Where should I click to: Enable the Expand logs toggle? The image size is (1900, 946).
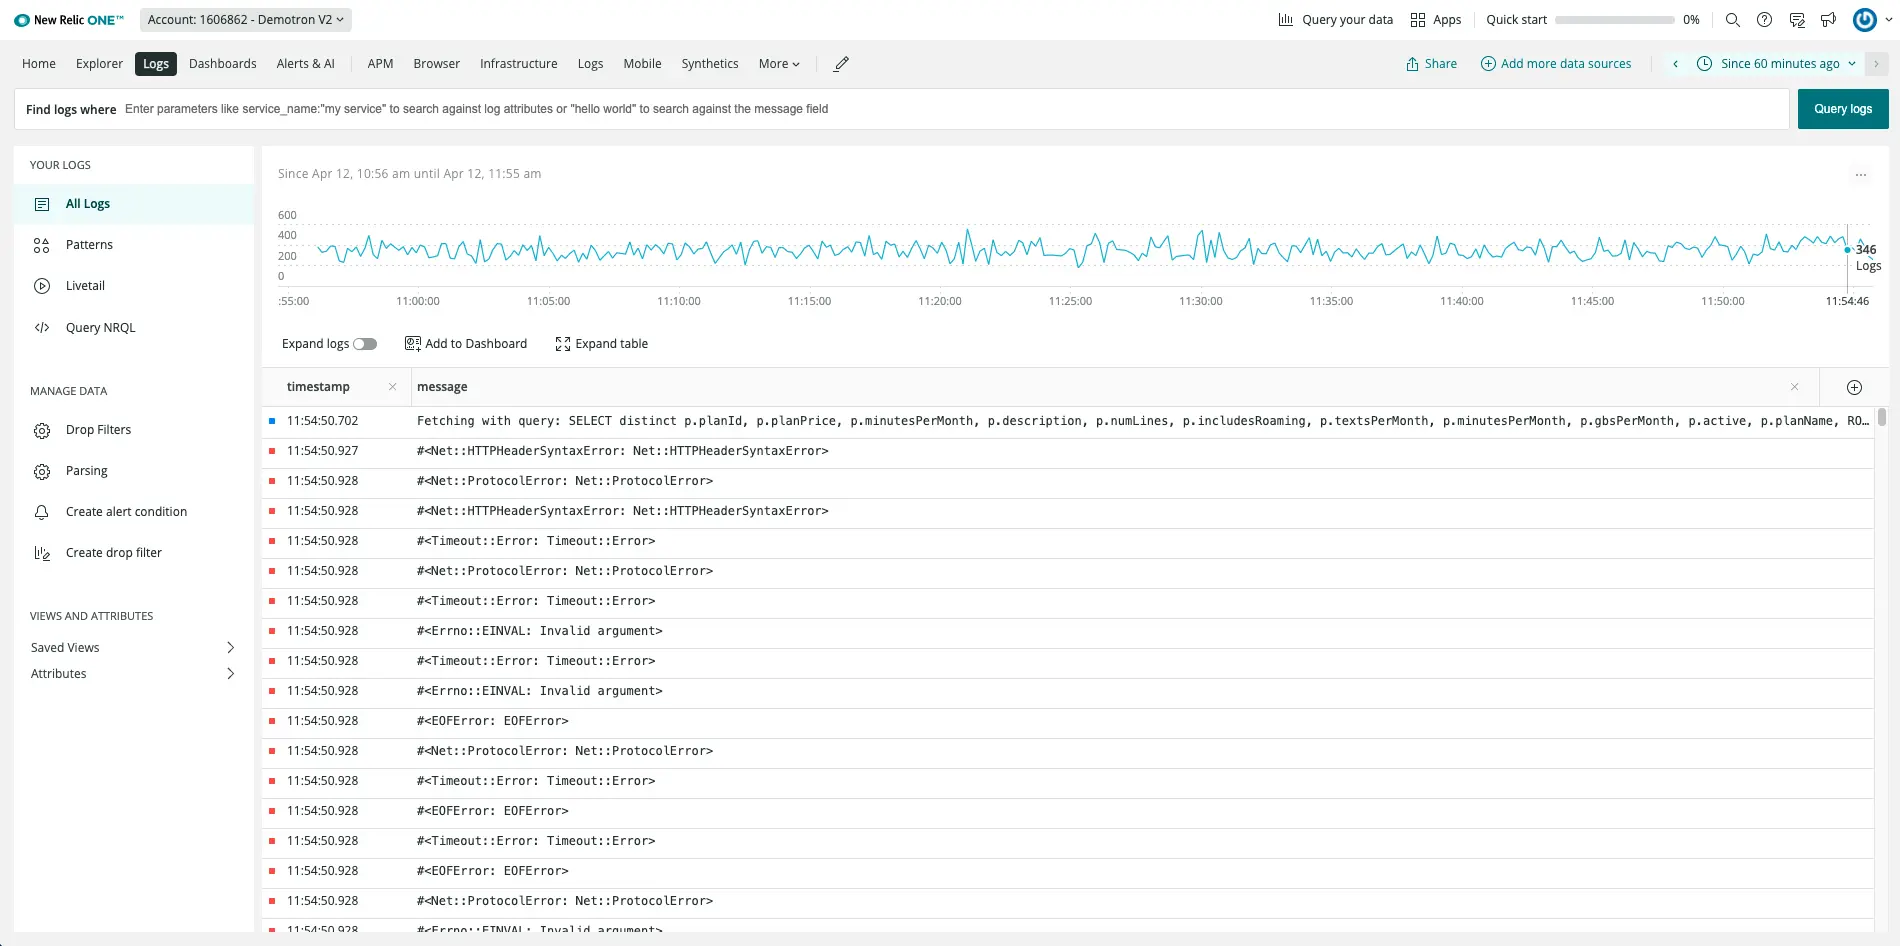point(365,343)
